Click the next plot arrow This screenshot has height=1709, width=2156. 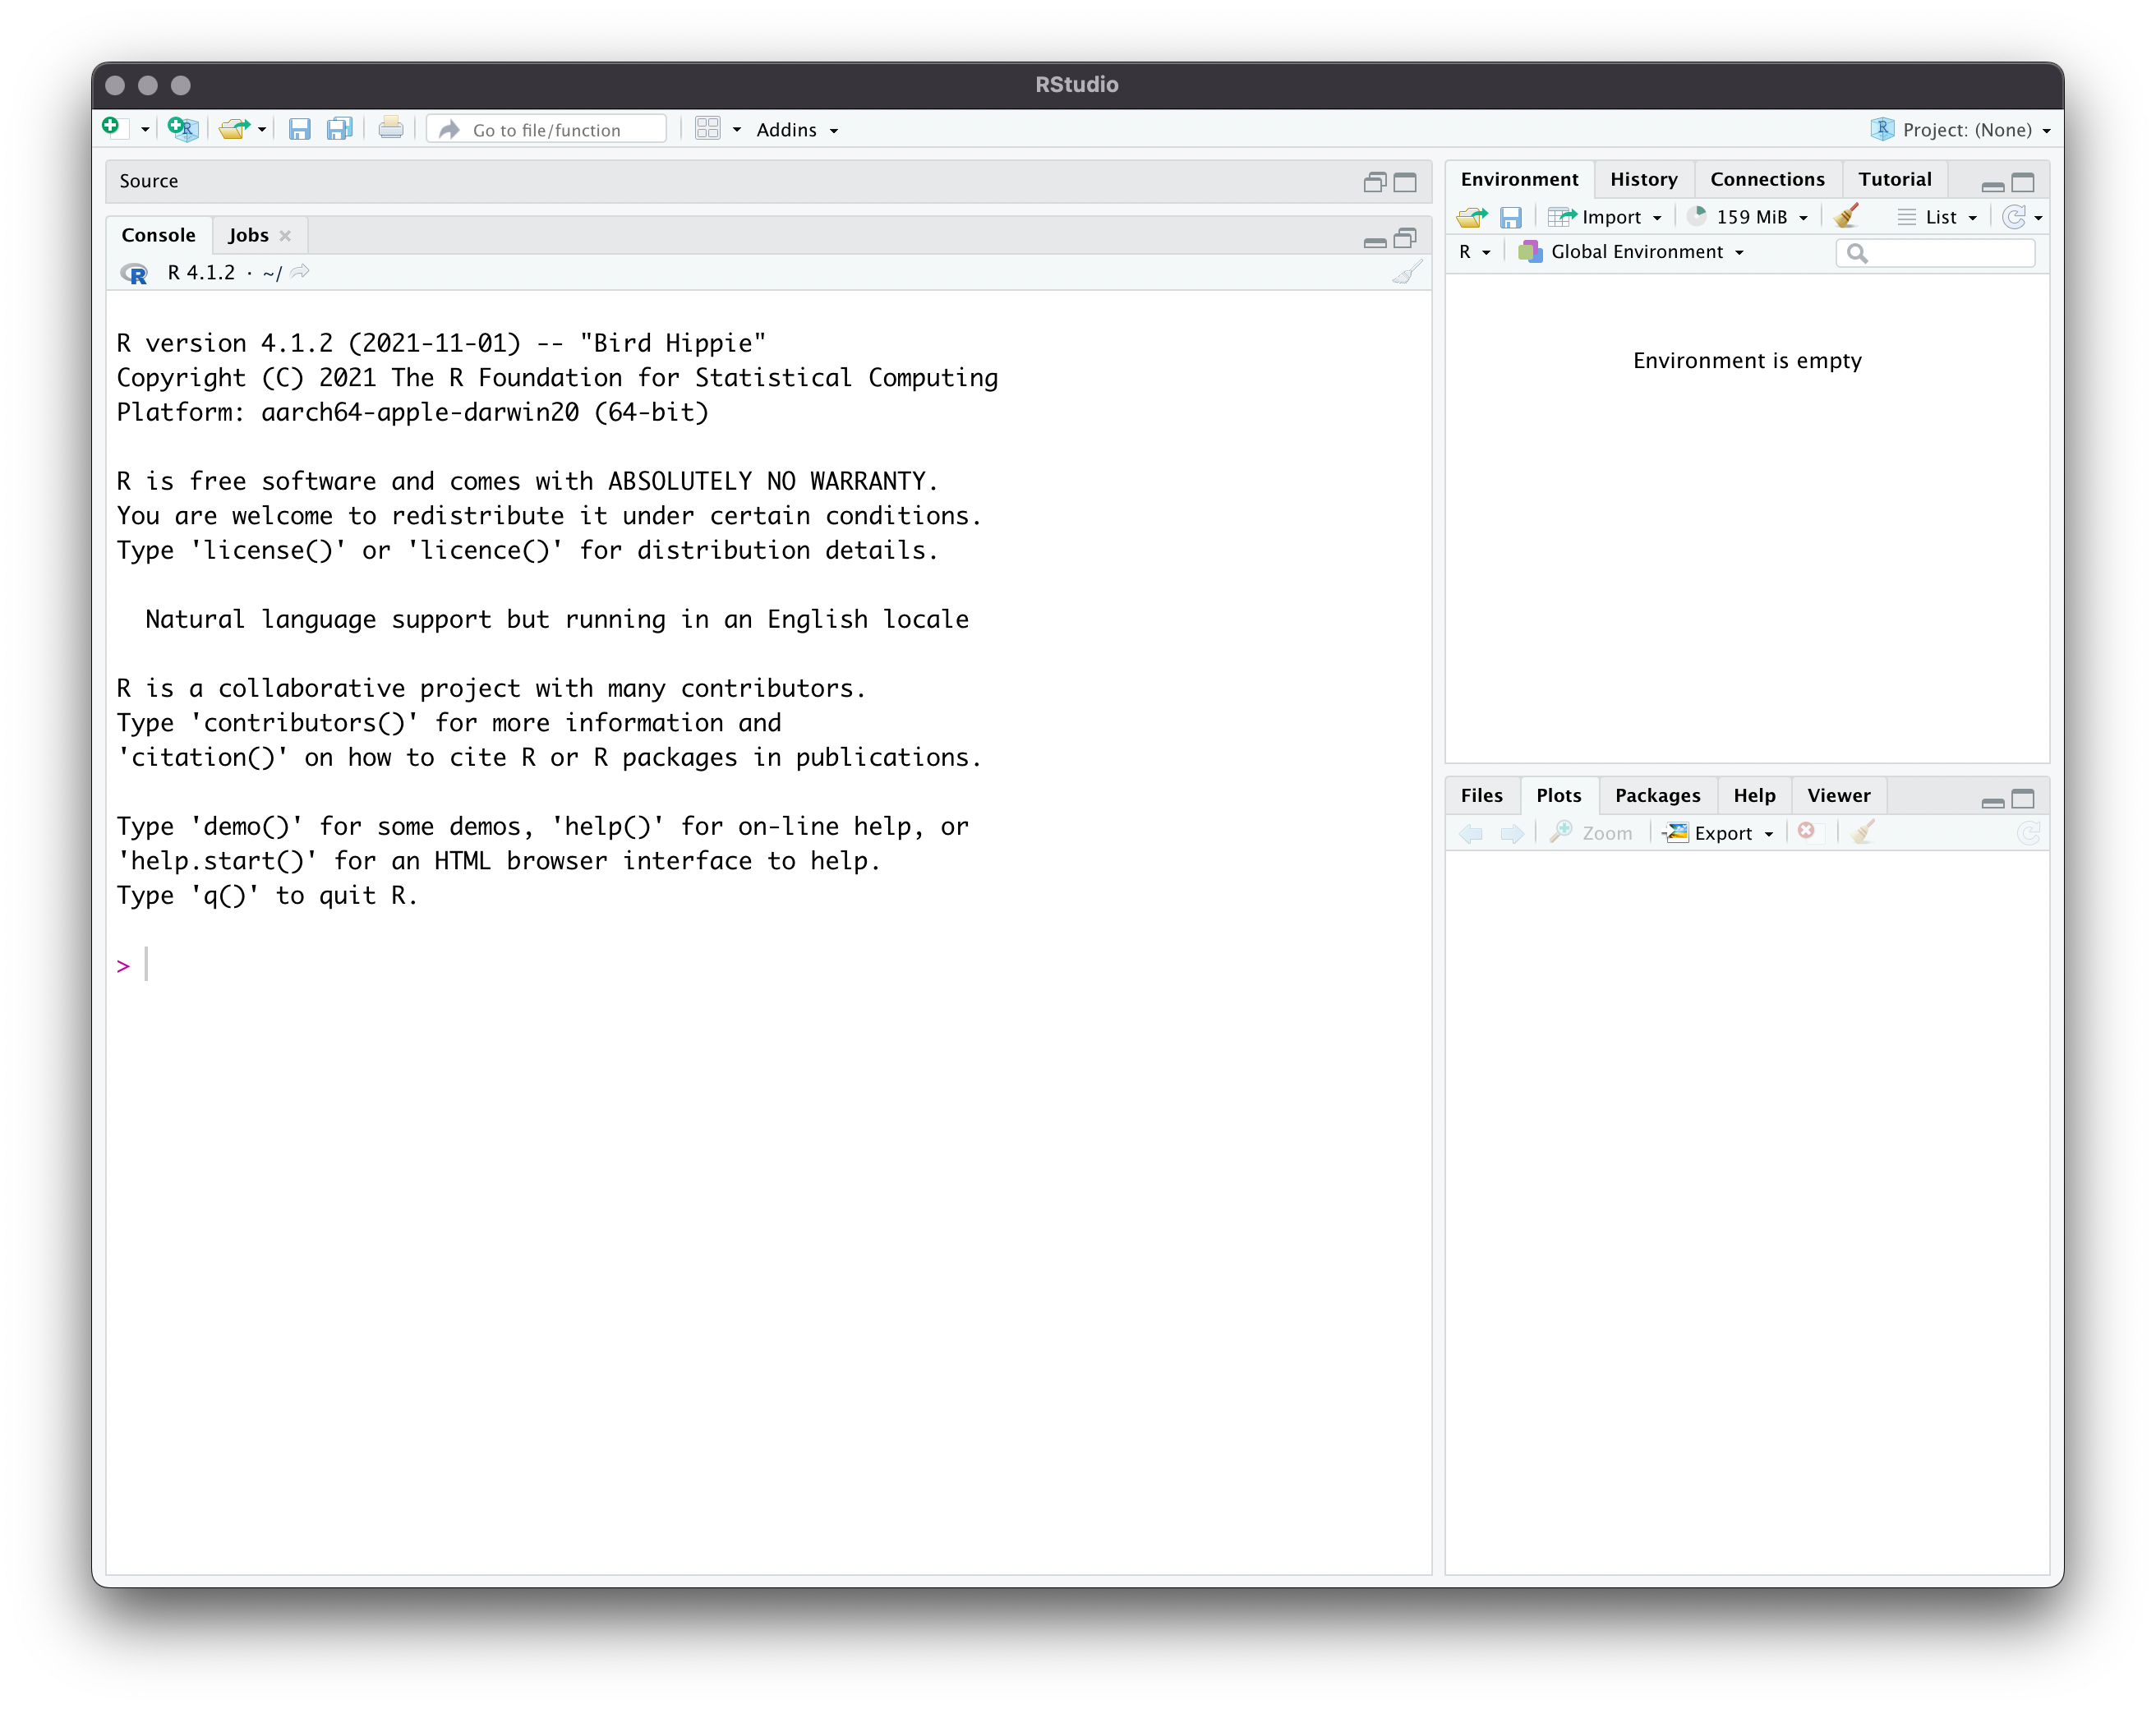click(x=1512, y=833)
